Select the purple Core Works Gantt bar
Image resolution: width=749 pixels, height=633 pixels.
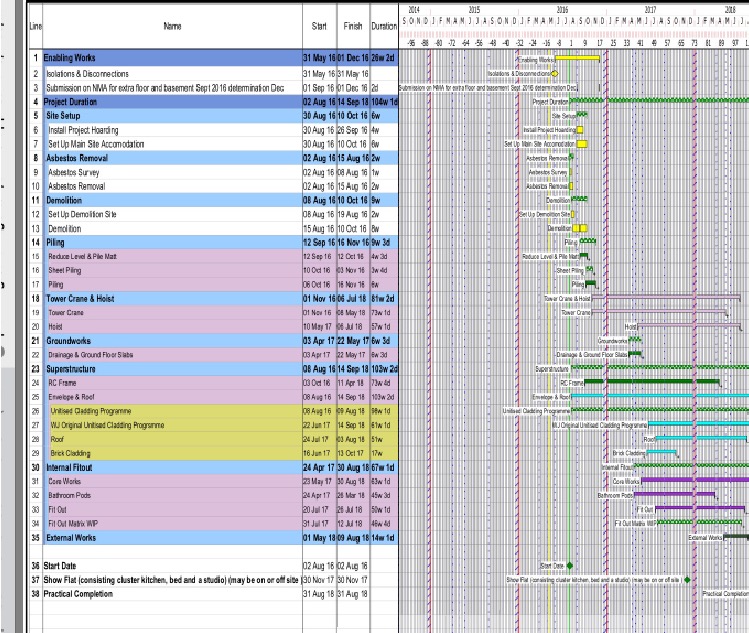point(690,480)
